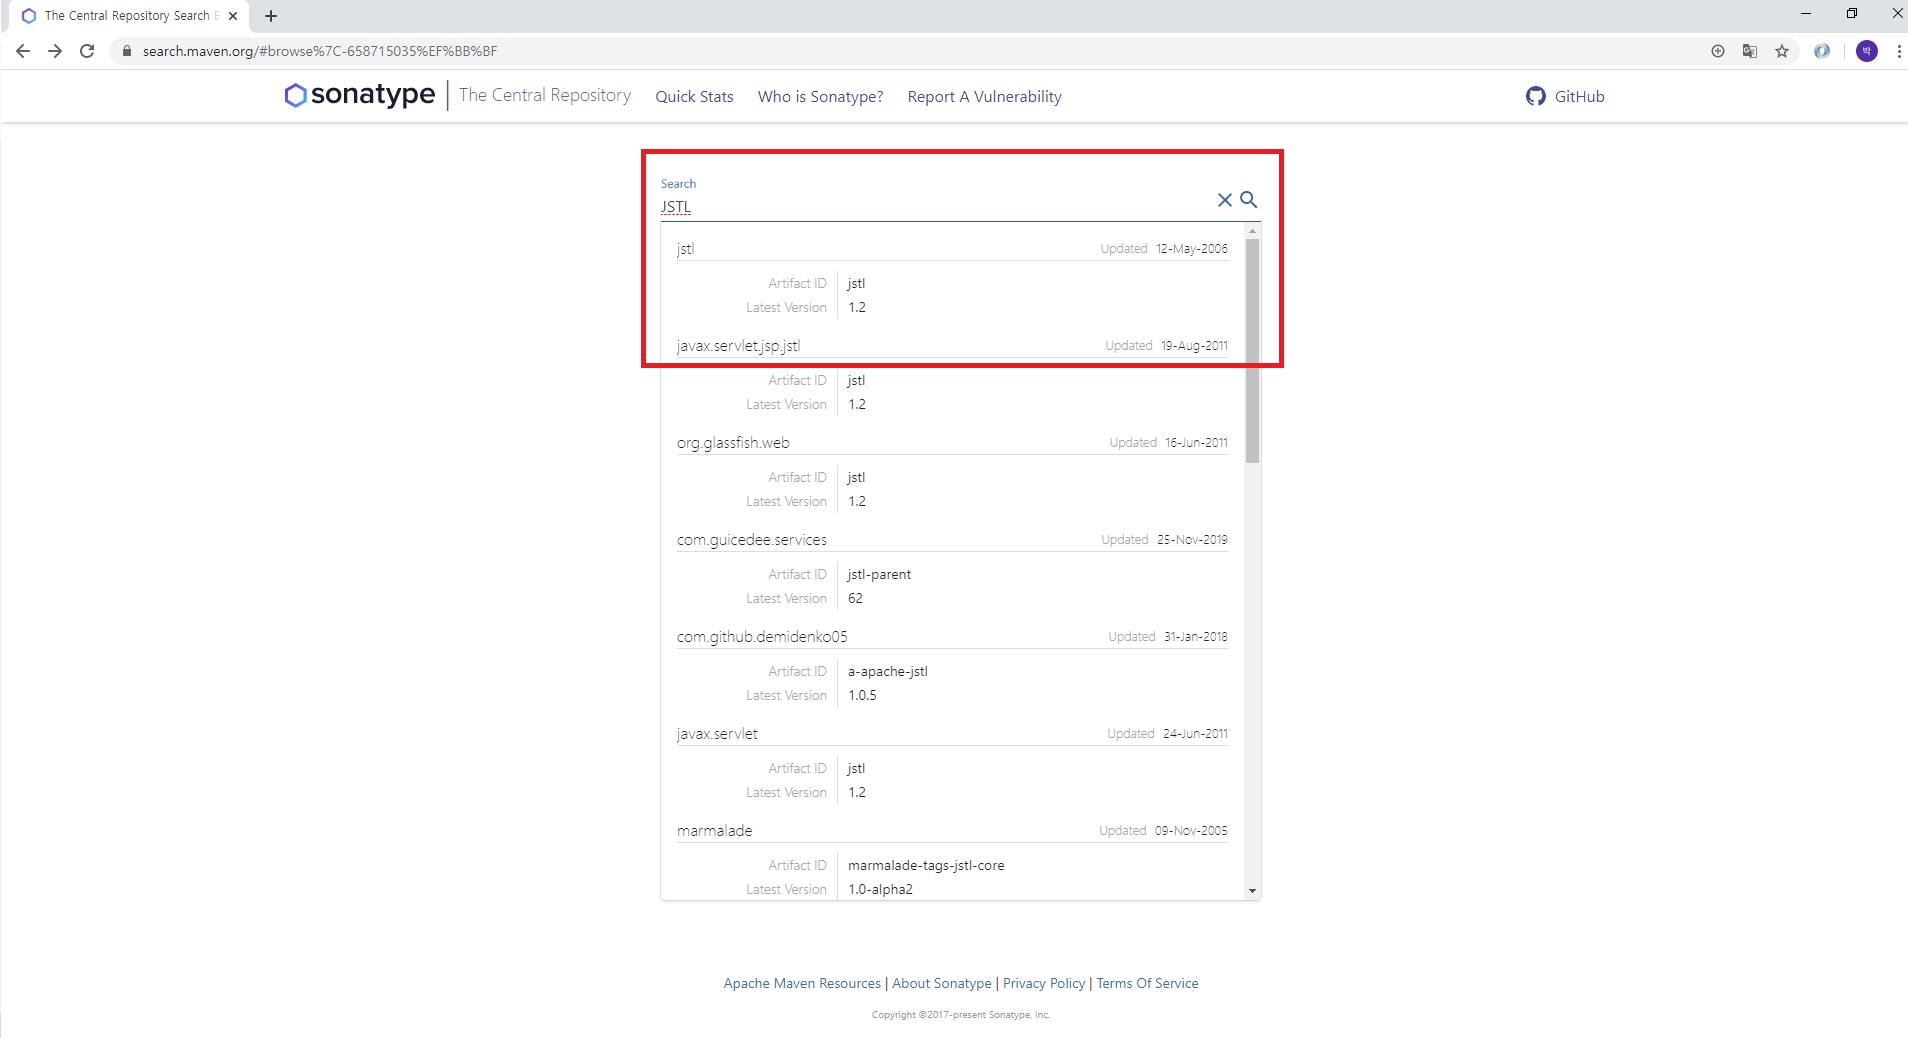The width and height of the screenshot is (1908, 1038).
Task: Bookmark this page with the star icon
Action: click(x=1782, y=51)
